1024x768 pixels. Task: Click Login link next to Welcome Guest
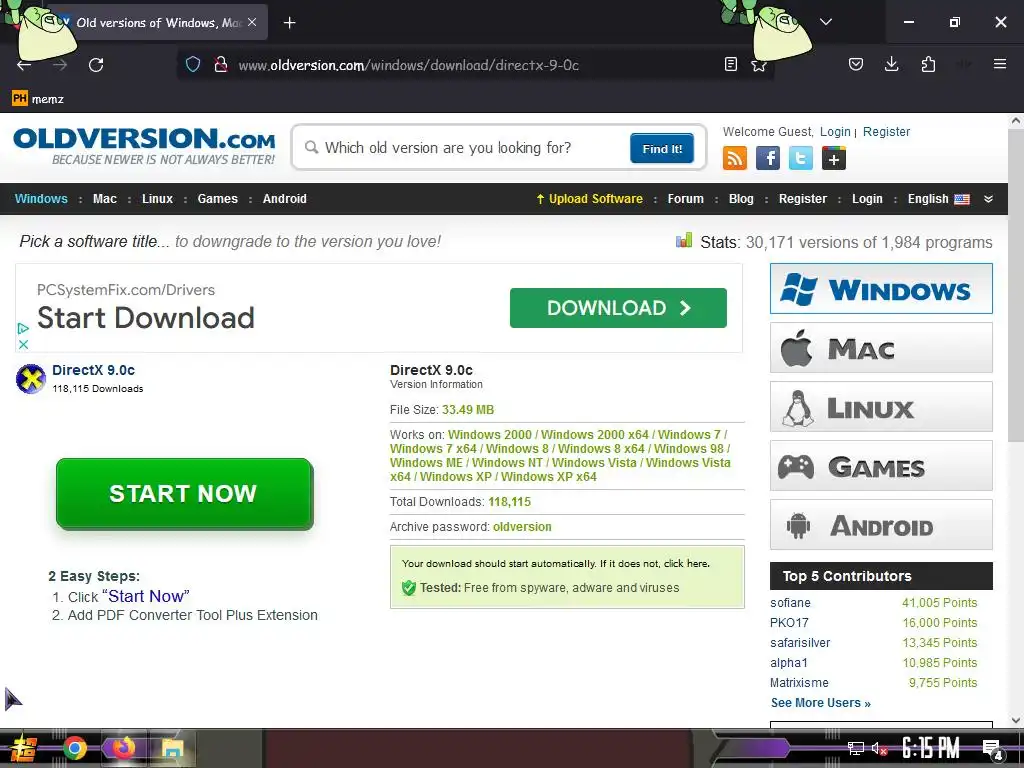click(x=835, y=131)
